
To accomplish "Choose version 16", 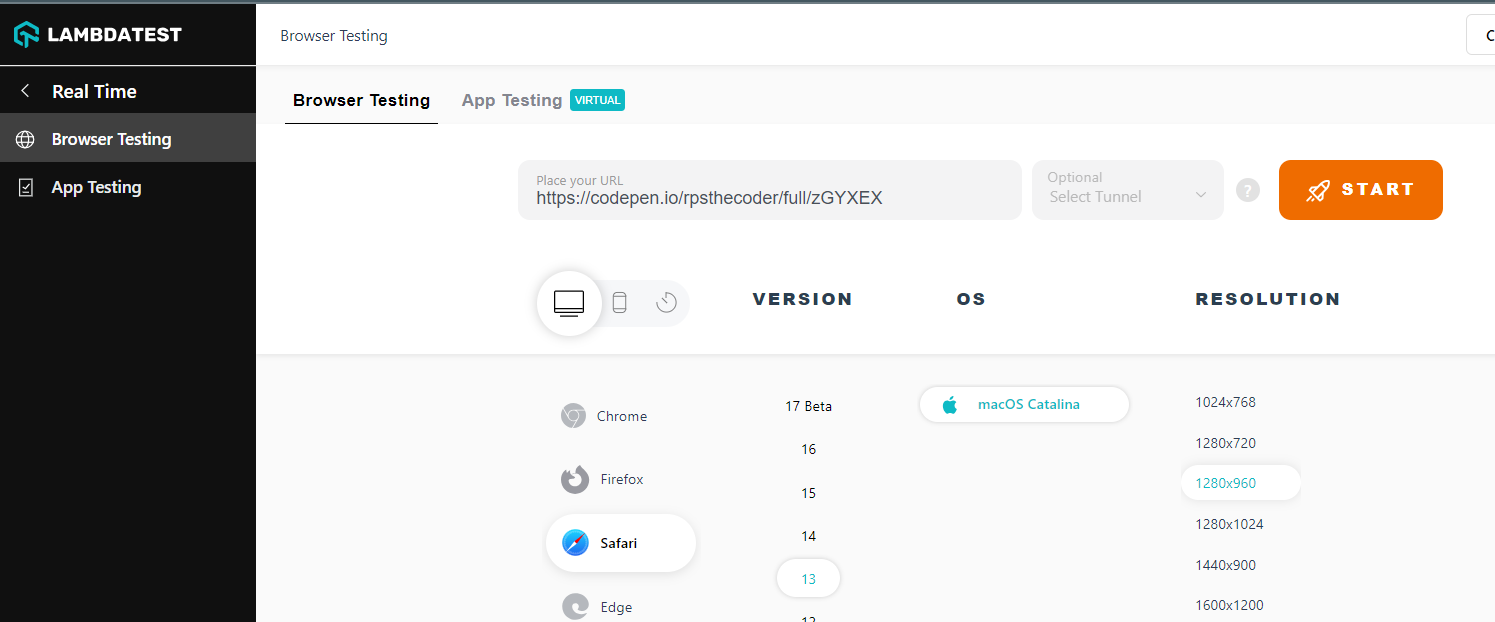I will [x=809, y=449].
